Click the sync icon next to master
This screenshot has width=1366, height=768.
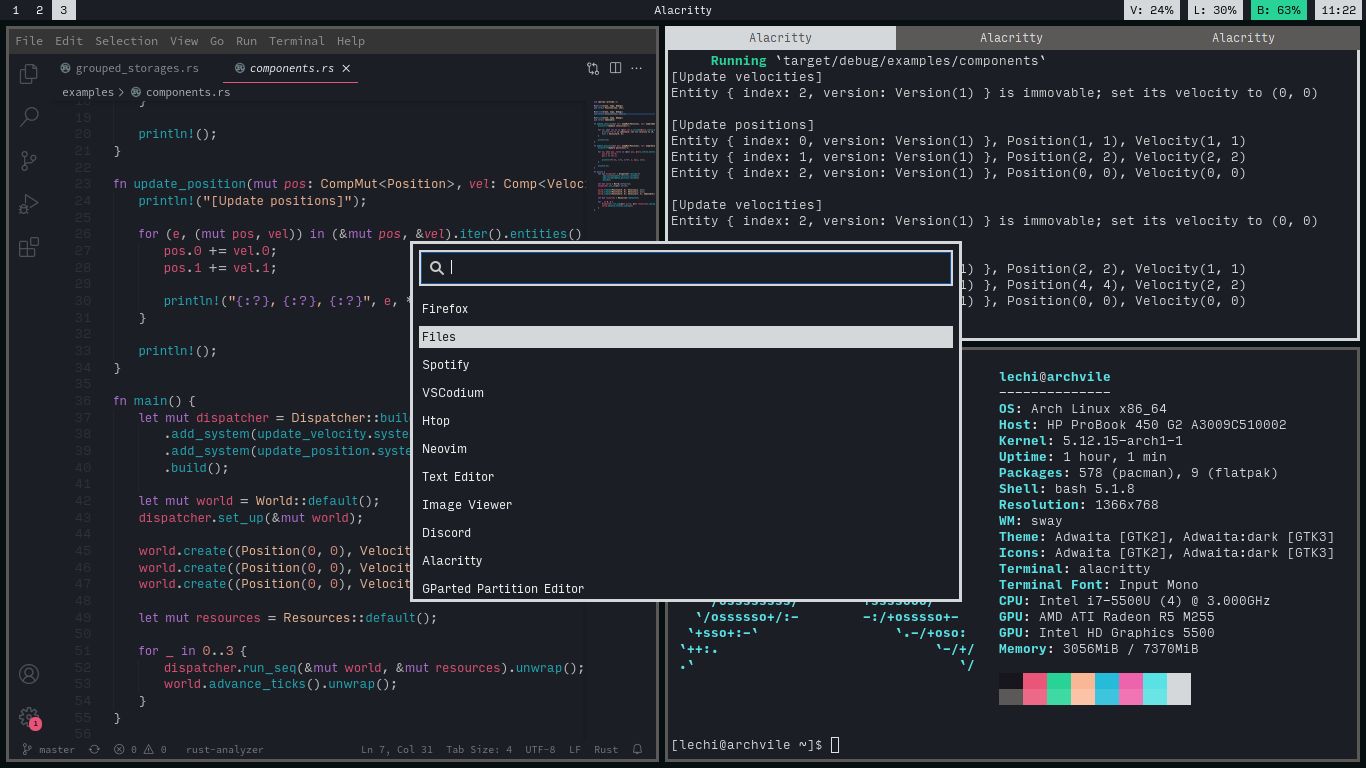[x=93, y=749]
